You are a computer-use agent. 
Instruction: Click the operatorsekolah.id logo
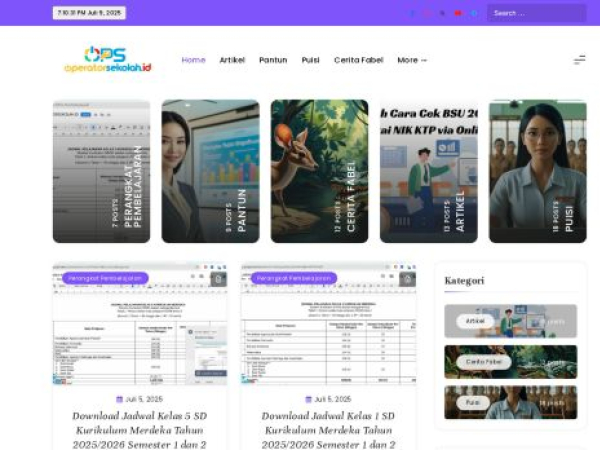pos(106,59)
